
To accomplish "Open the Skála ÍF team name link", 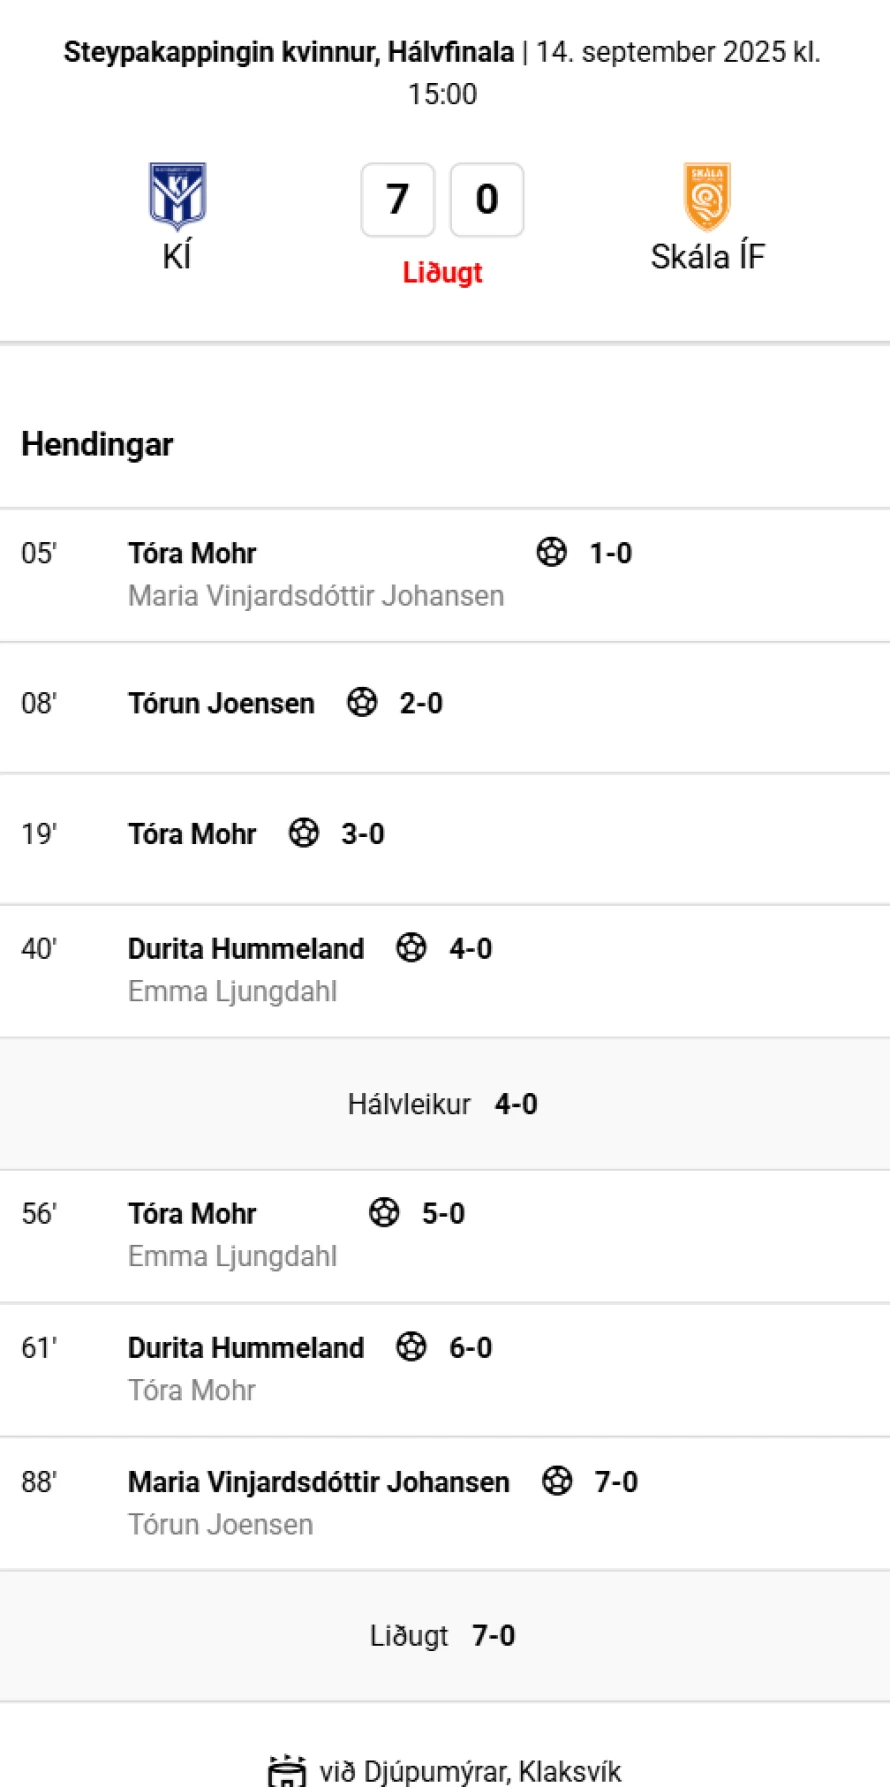I will [x=708, y=257].
